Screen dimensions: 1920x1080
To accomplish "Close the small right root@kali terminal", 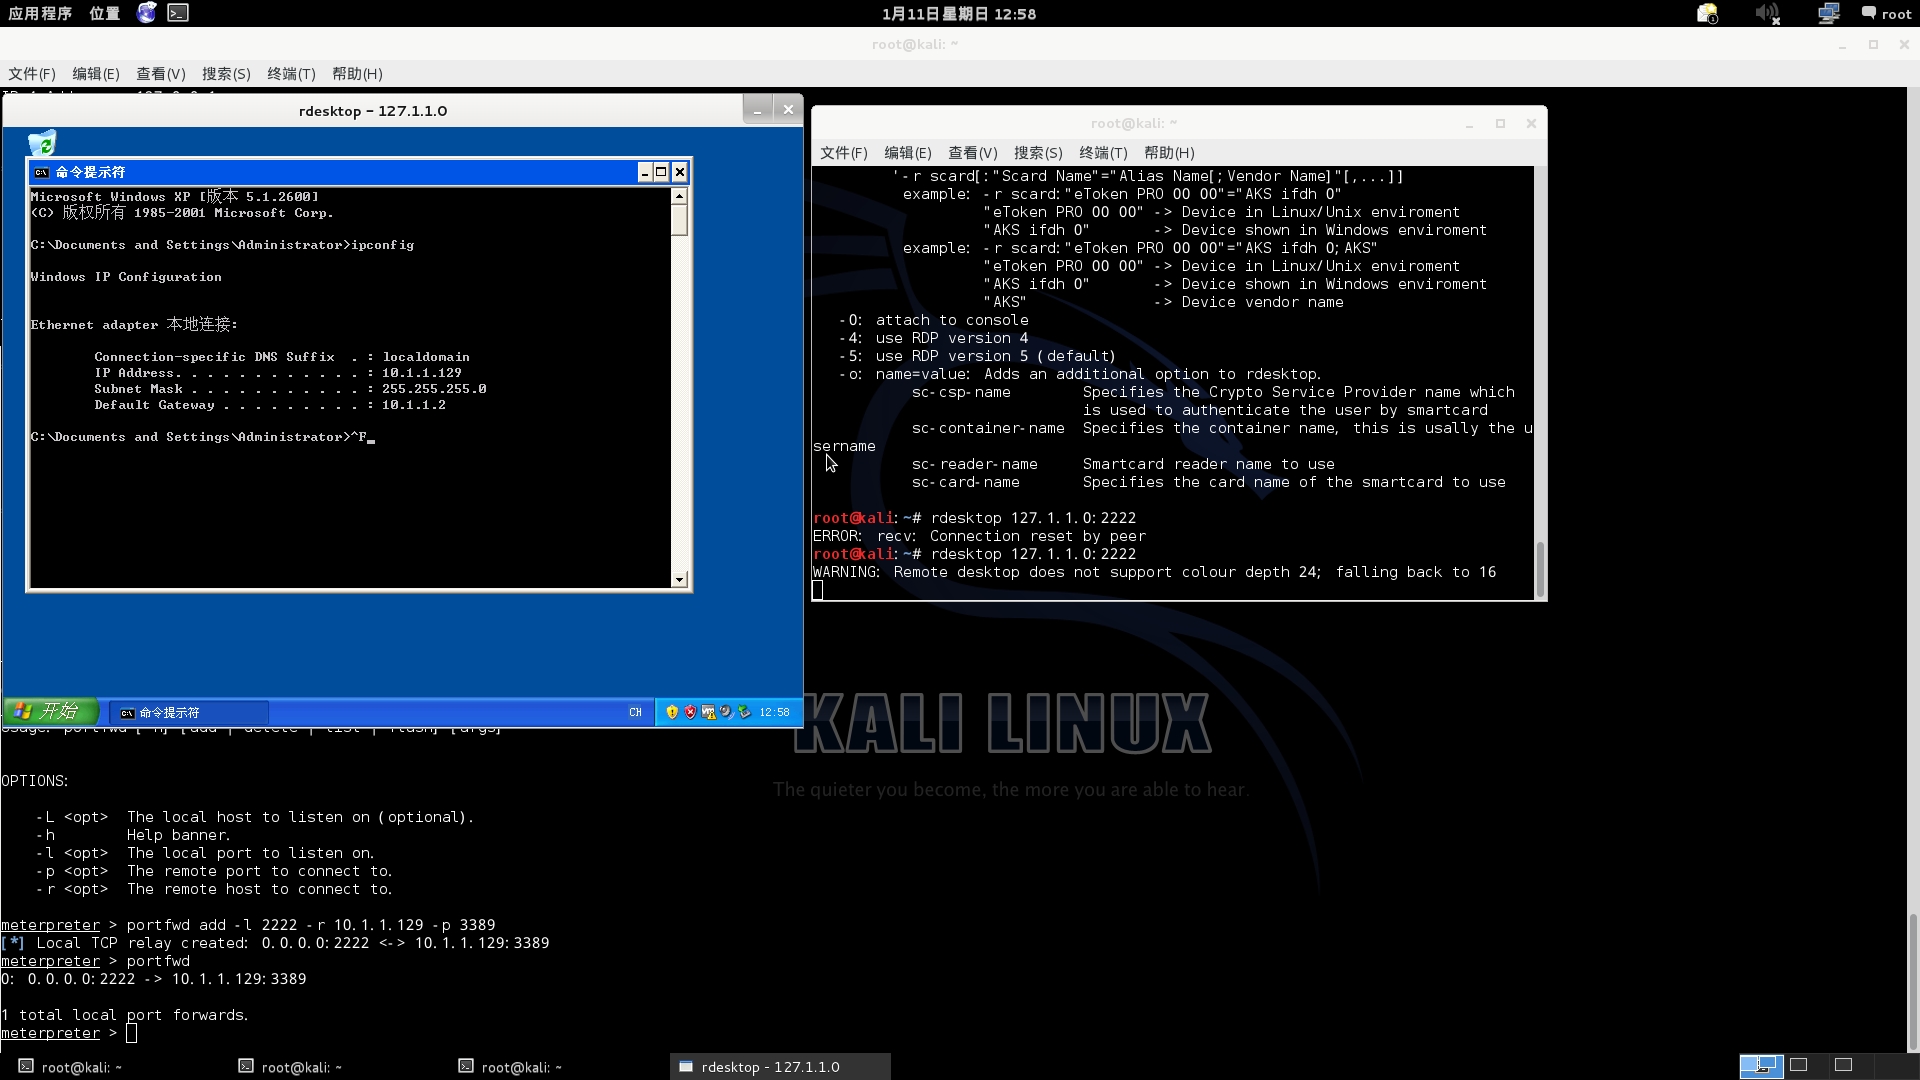I will (1531, 124).
